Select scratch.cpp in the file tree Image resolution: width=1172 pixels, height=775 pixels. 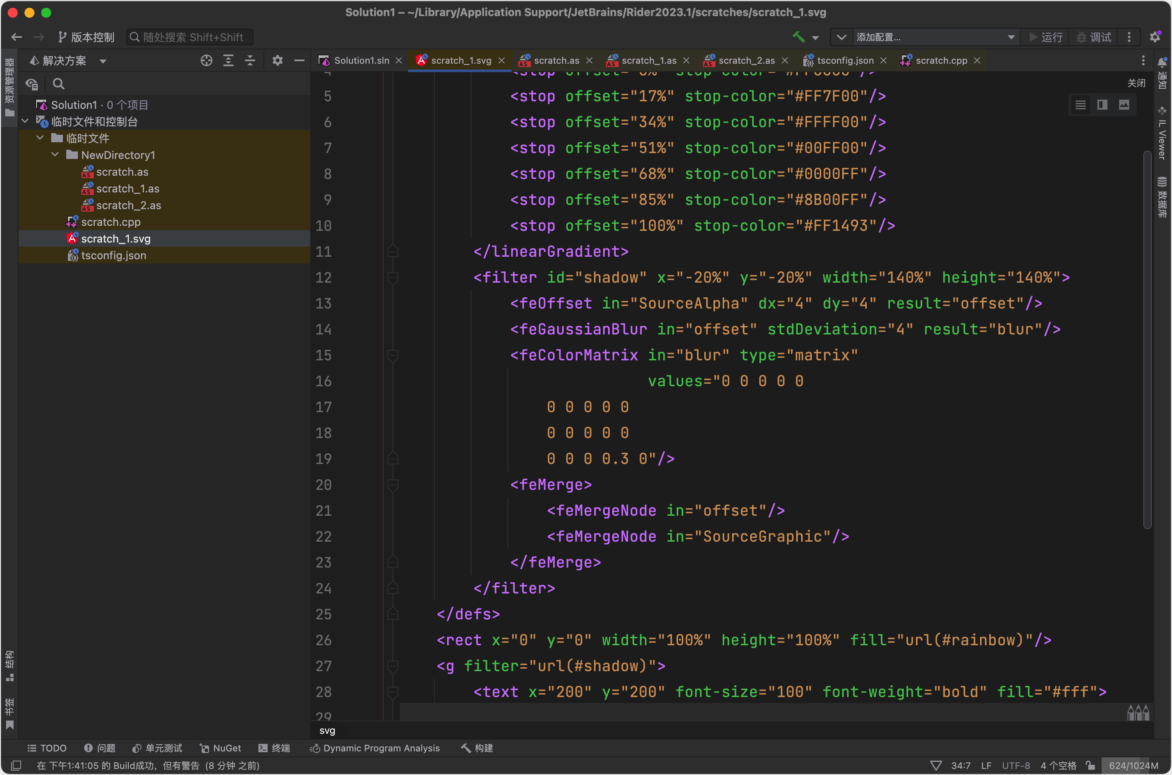[111, 222]
